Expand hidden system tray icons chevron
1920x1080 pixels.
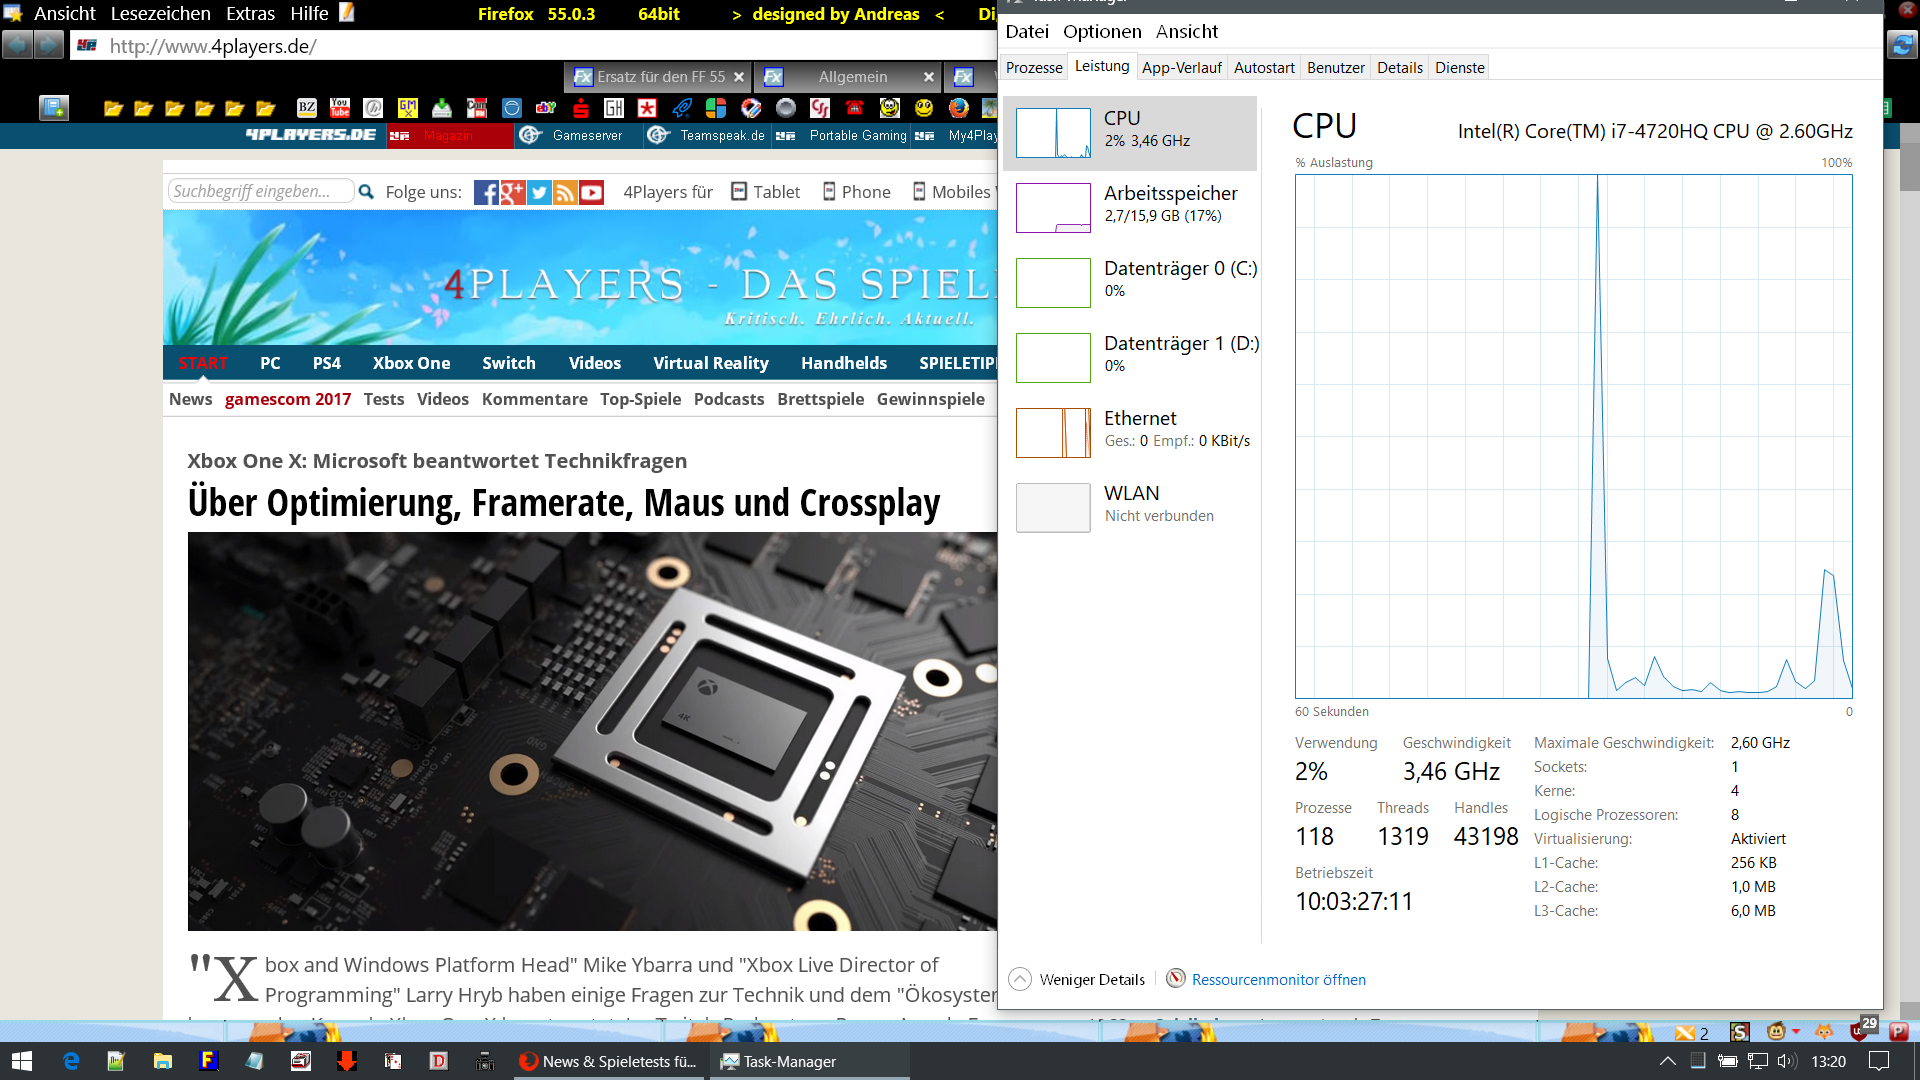pos(1667,1061)
